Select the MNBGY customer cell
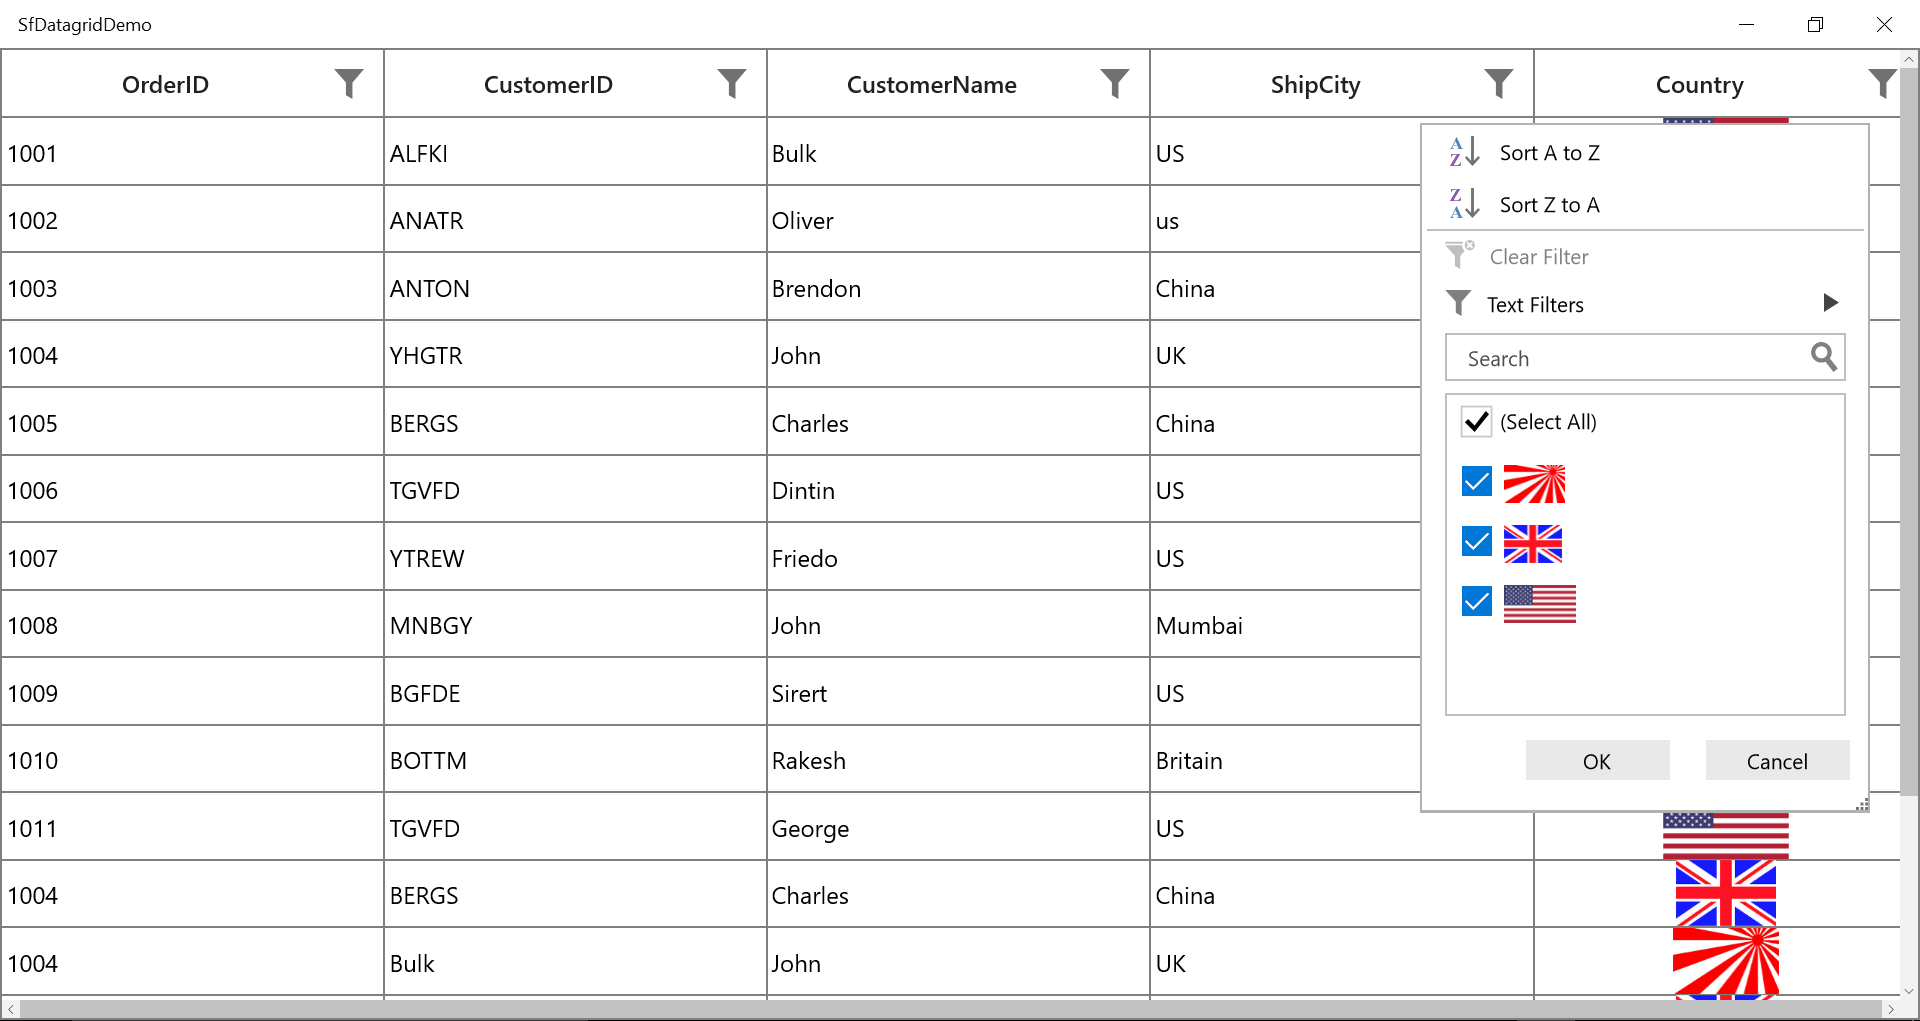 pos(575,624)
